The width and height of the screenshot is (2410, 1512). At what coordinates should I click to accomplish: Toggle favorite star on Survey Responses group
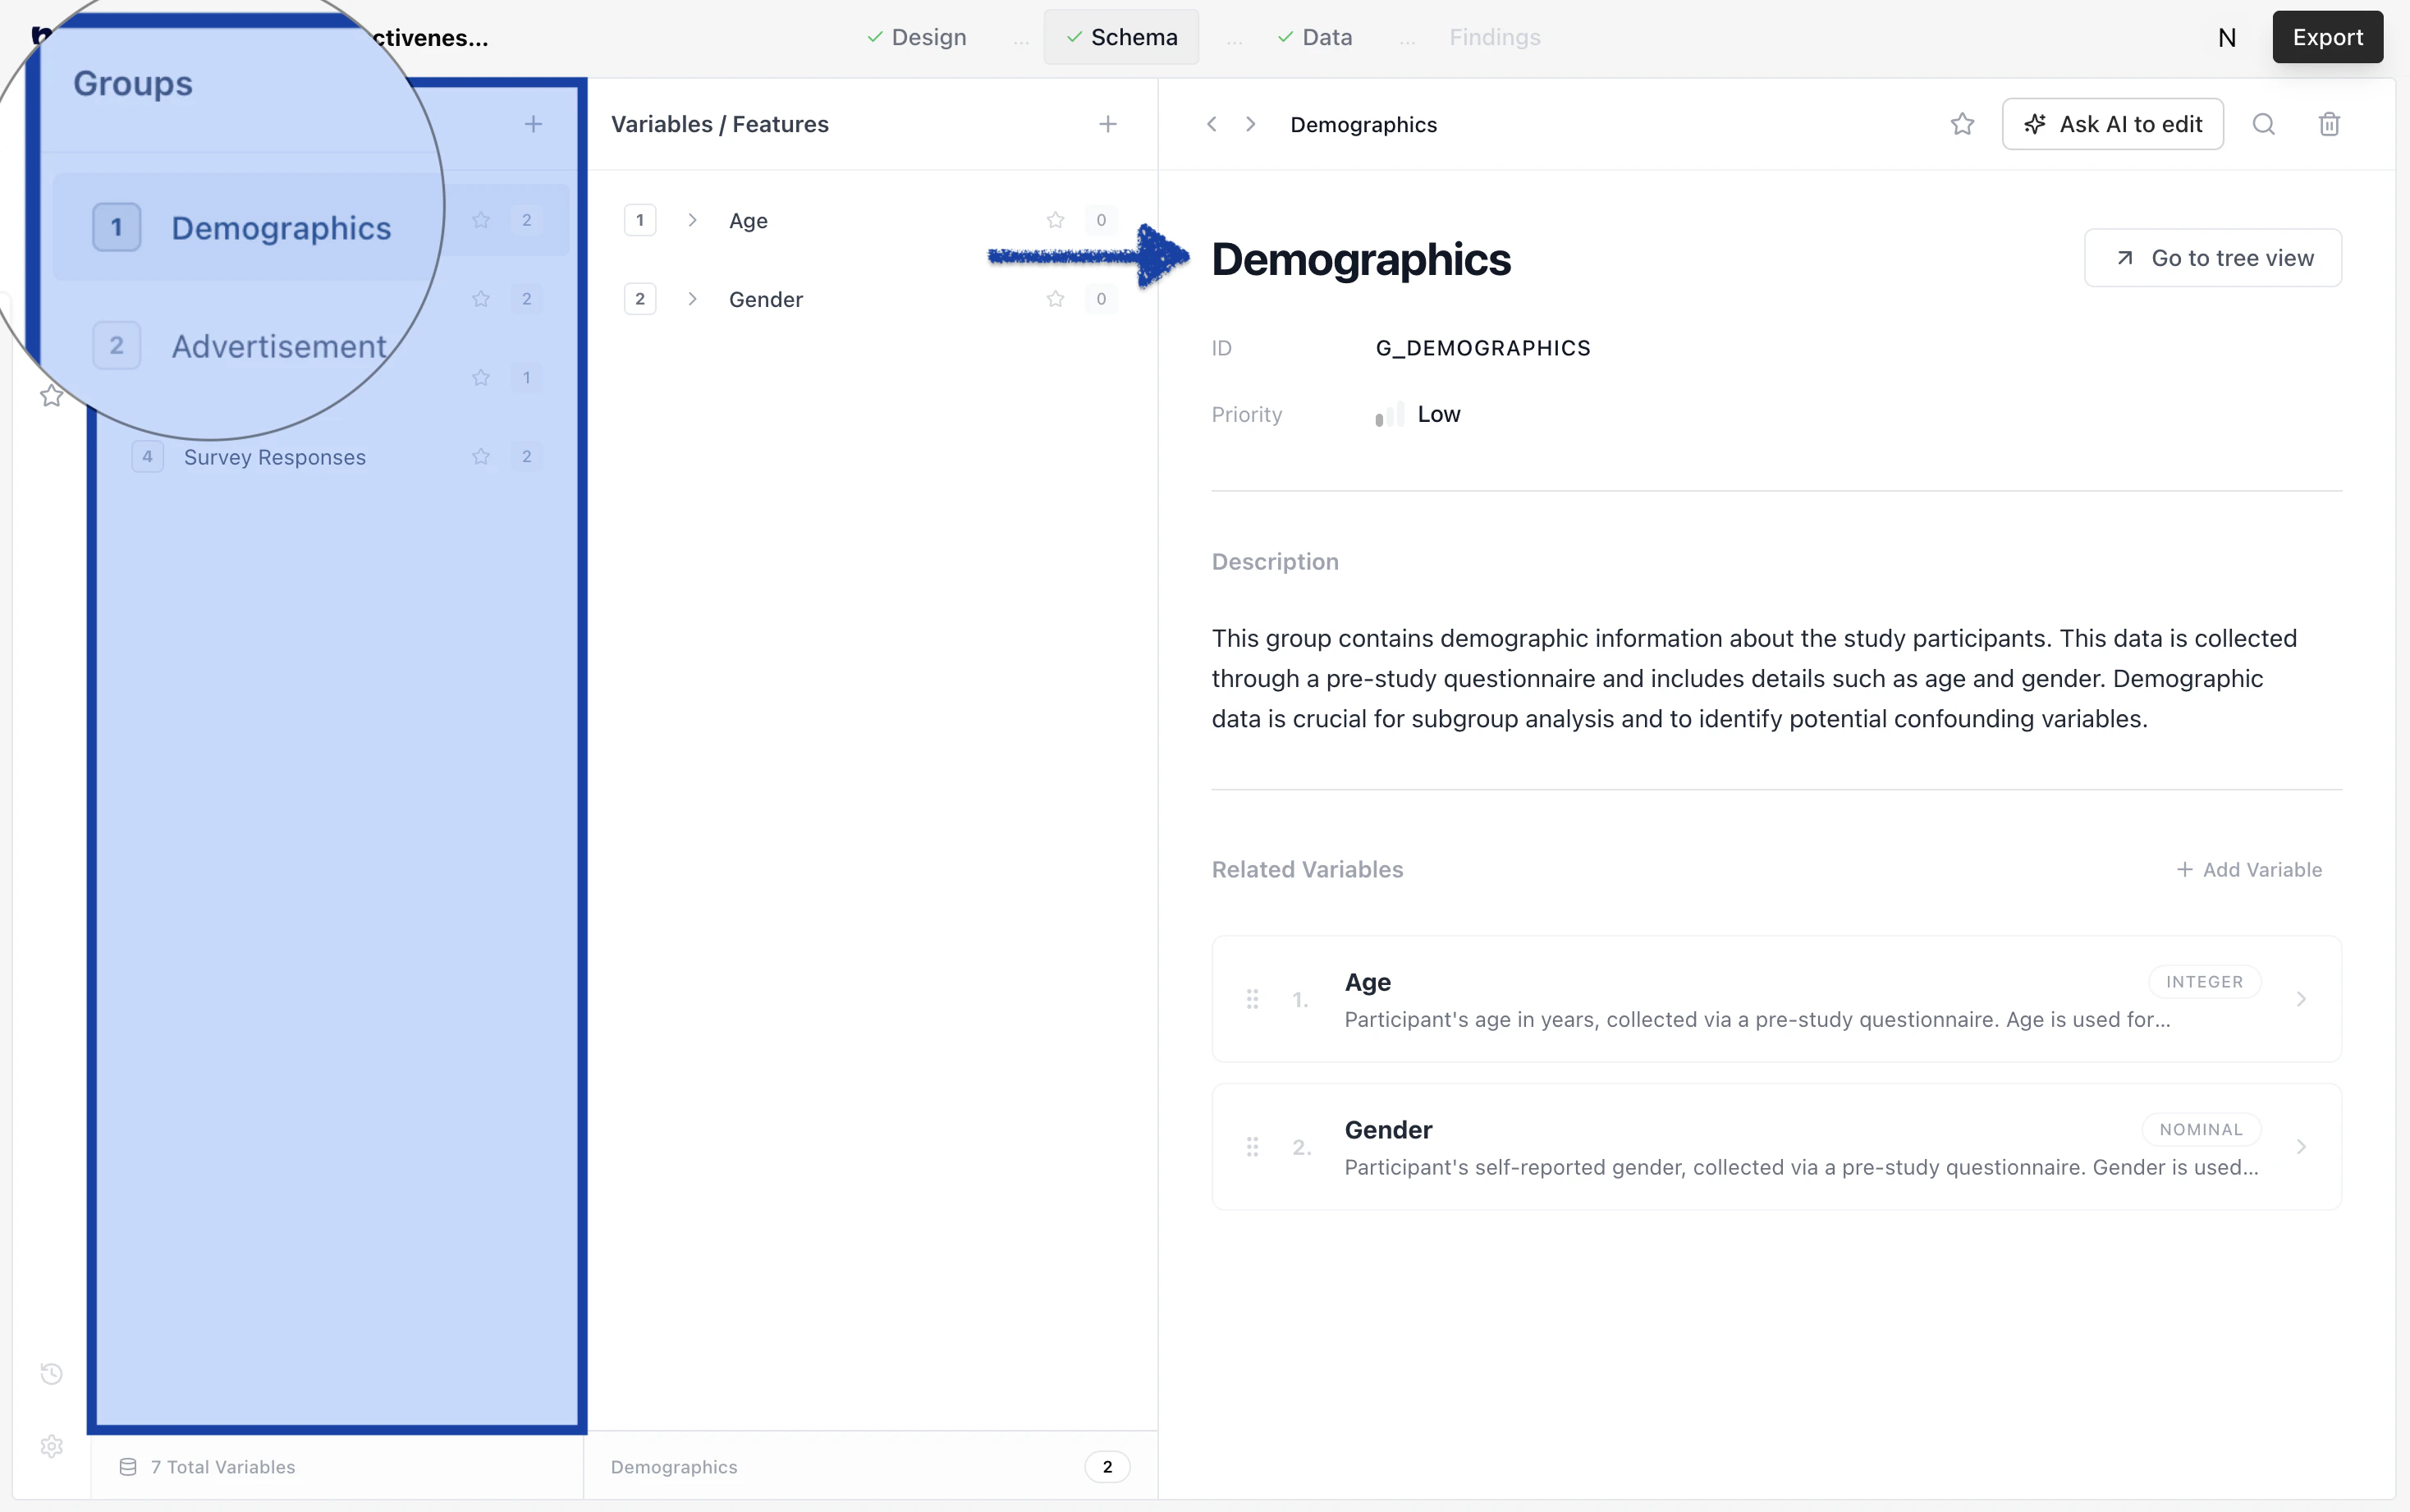[x=481, y=457]
